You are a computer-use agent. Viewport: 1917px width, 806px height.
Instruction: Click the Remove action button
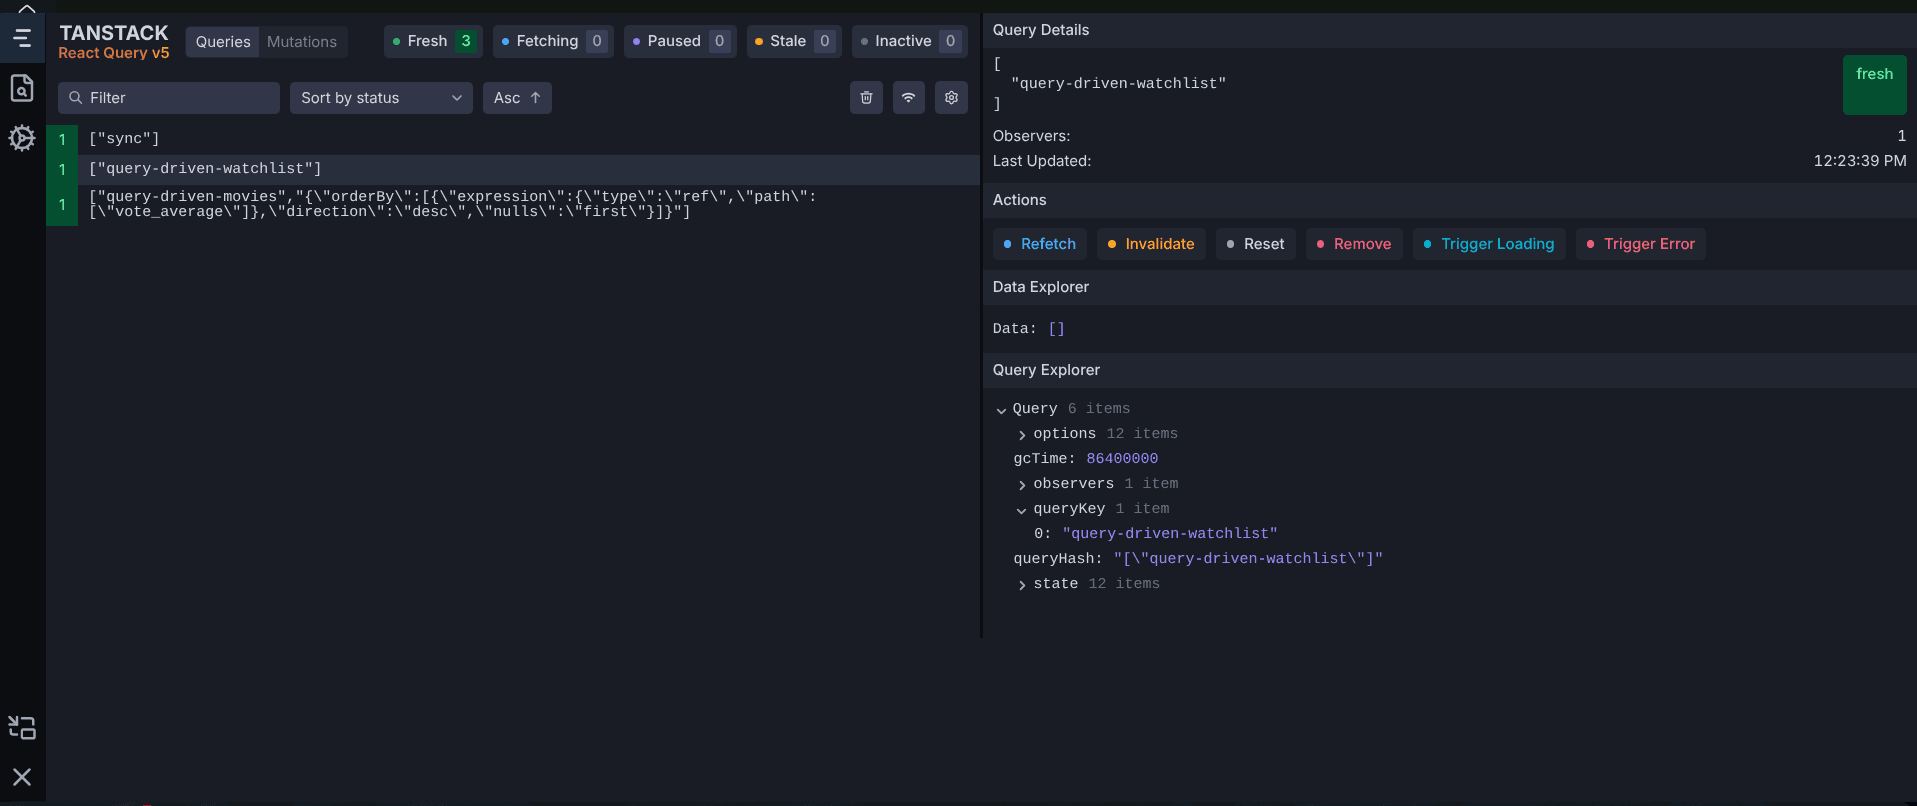(1354, 244)
